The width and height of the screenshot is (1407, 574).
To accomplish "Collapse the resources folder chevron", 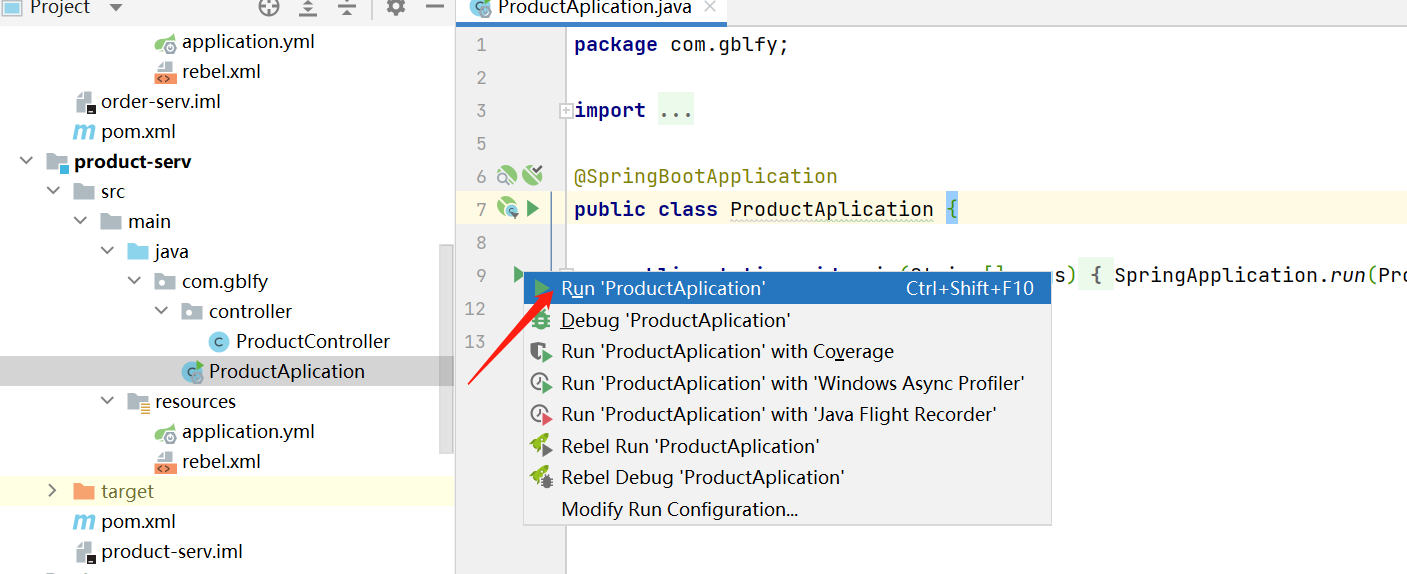I will (107, 401).
